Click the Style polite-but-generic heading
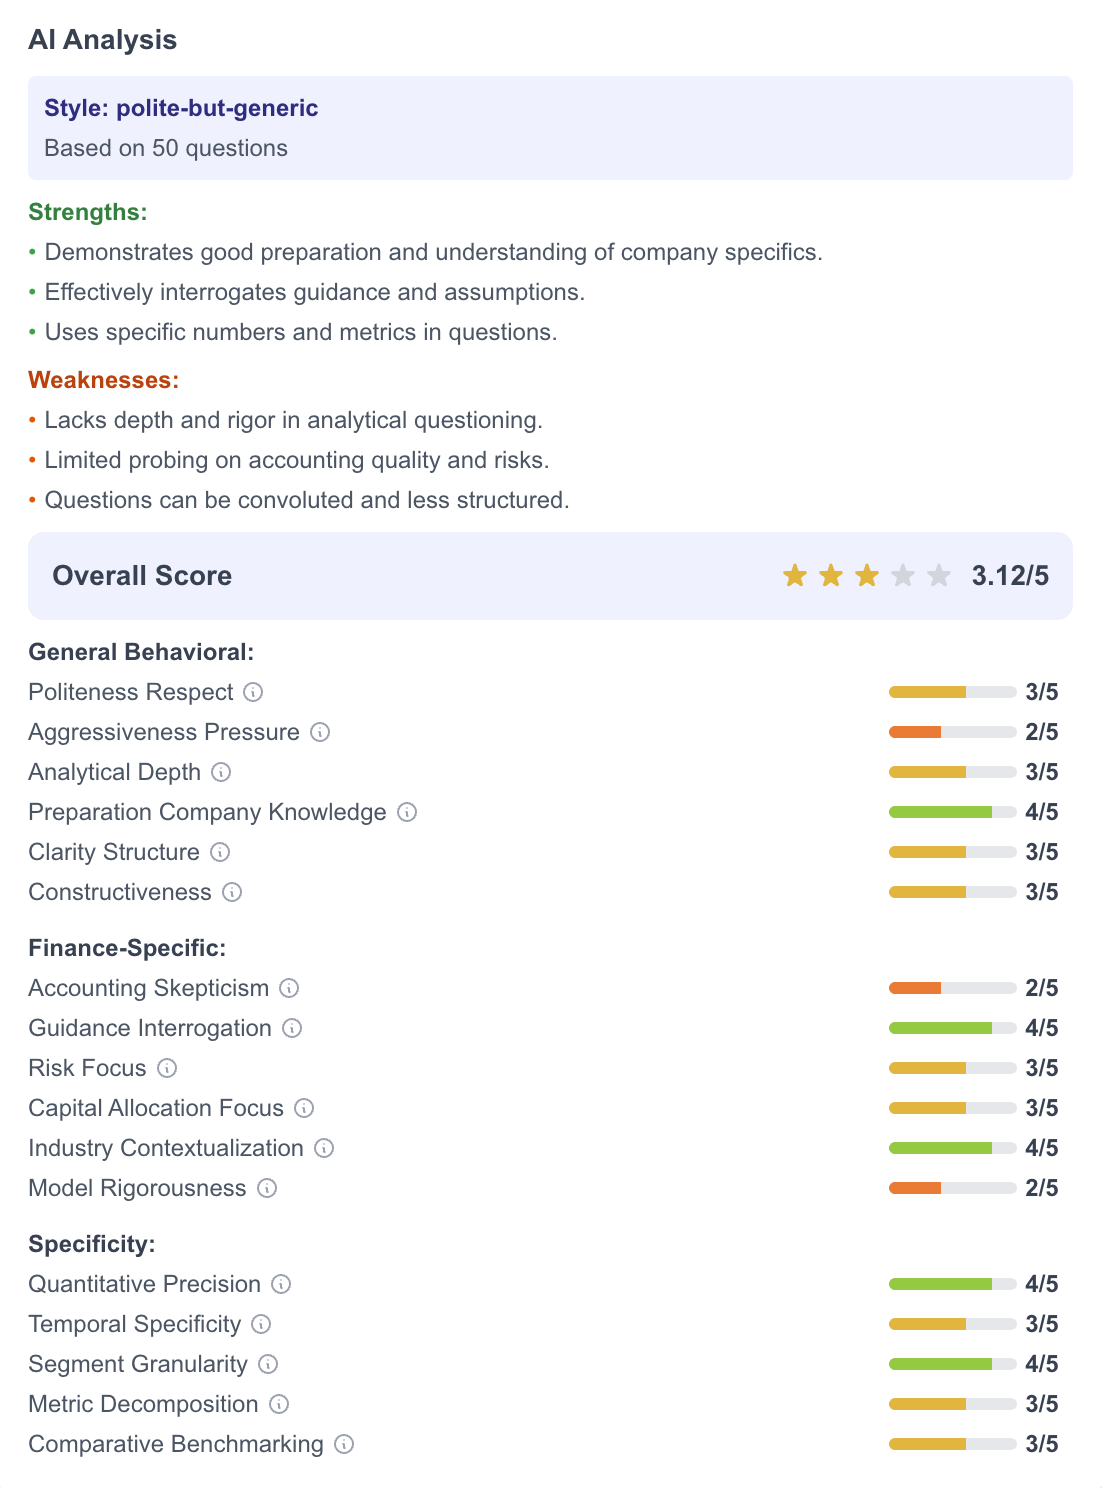The width and height of the screenshot is (1102, 1488). [181, 108]
